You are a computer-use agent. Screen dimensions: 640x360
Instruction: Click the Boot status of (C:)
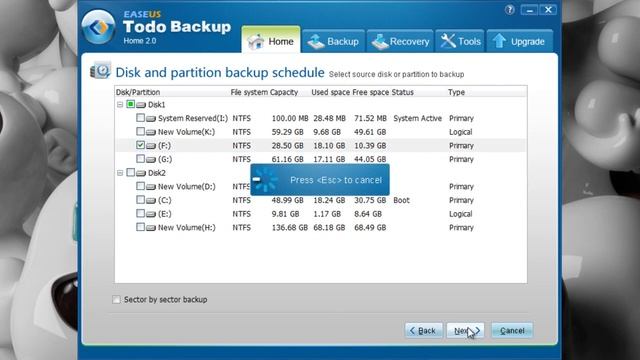pos(402,200)
